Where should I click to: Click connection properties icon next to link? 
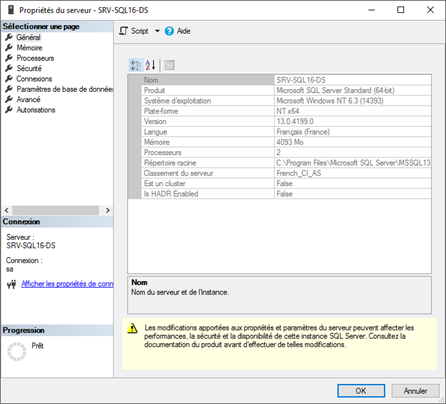11,284
